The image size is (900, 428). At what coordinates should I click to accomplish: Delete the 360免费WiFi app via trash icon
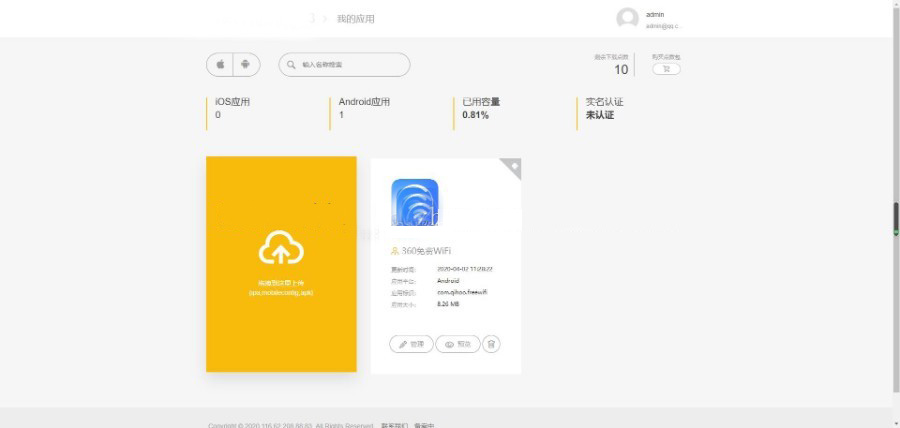pyautogui.click(x=491, y=344)
